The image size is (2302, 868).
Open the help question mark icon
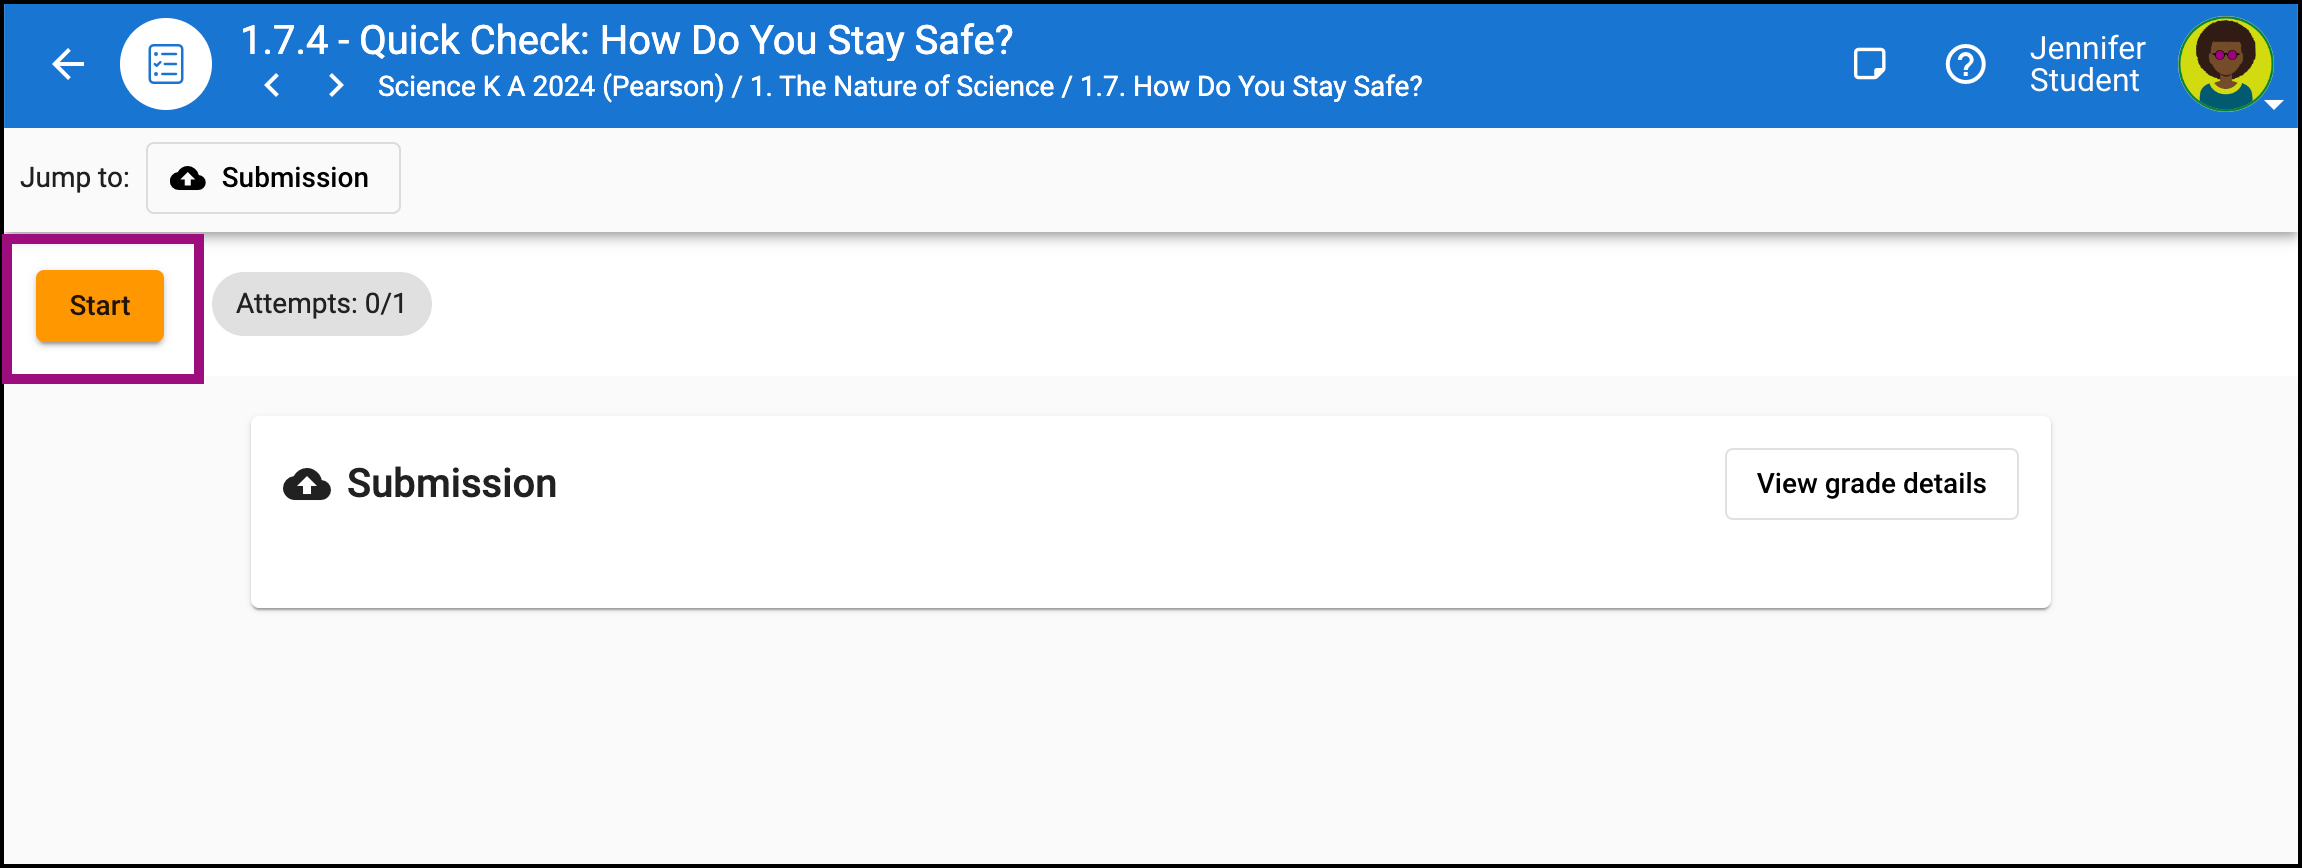click(1965, 64)
